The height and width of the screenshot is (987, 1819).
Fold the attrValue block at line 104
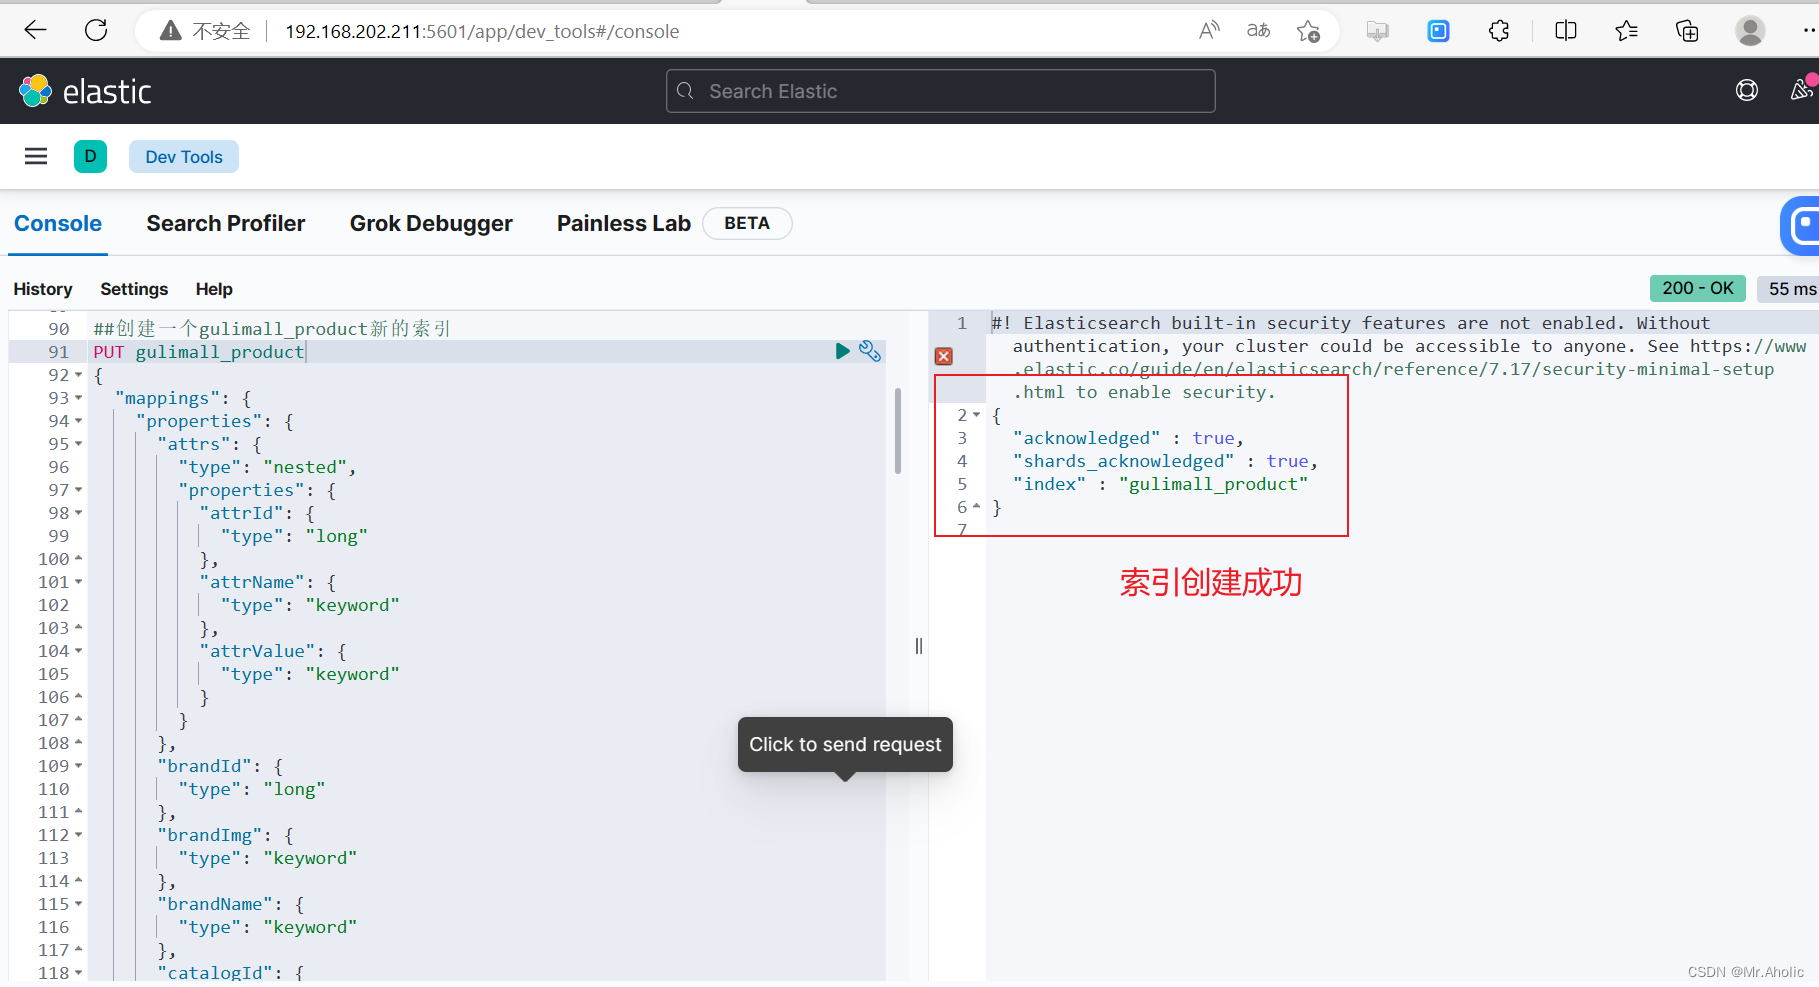tap(79, 651)
